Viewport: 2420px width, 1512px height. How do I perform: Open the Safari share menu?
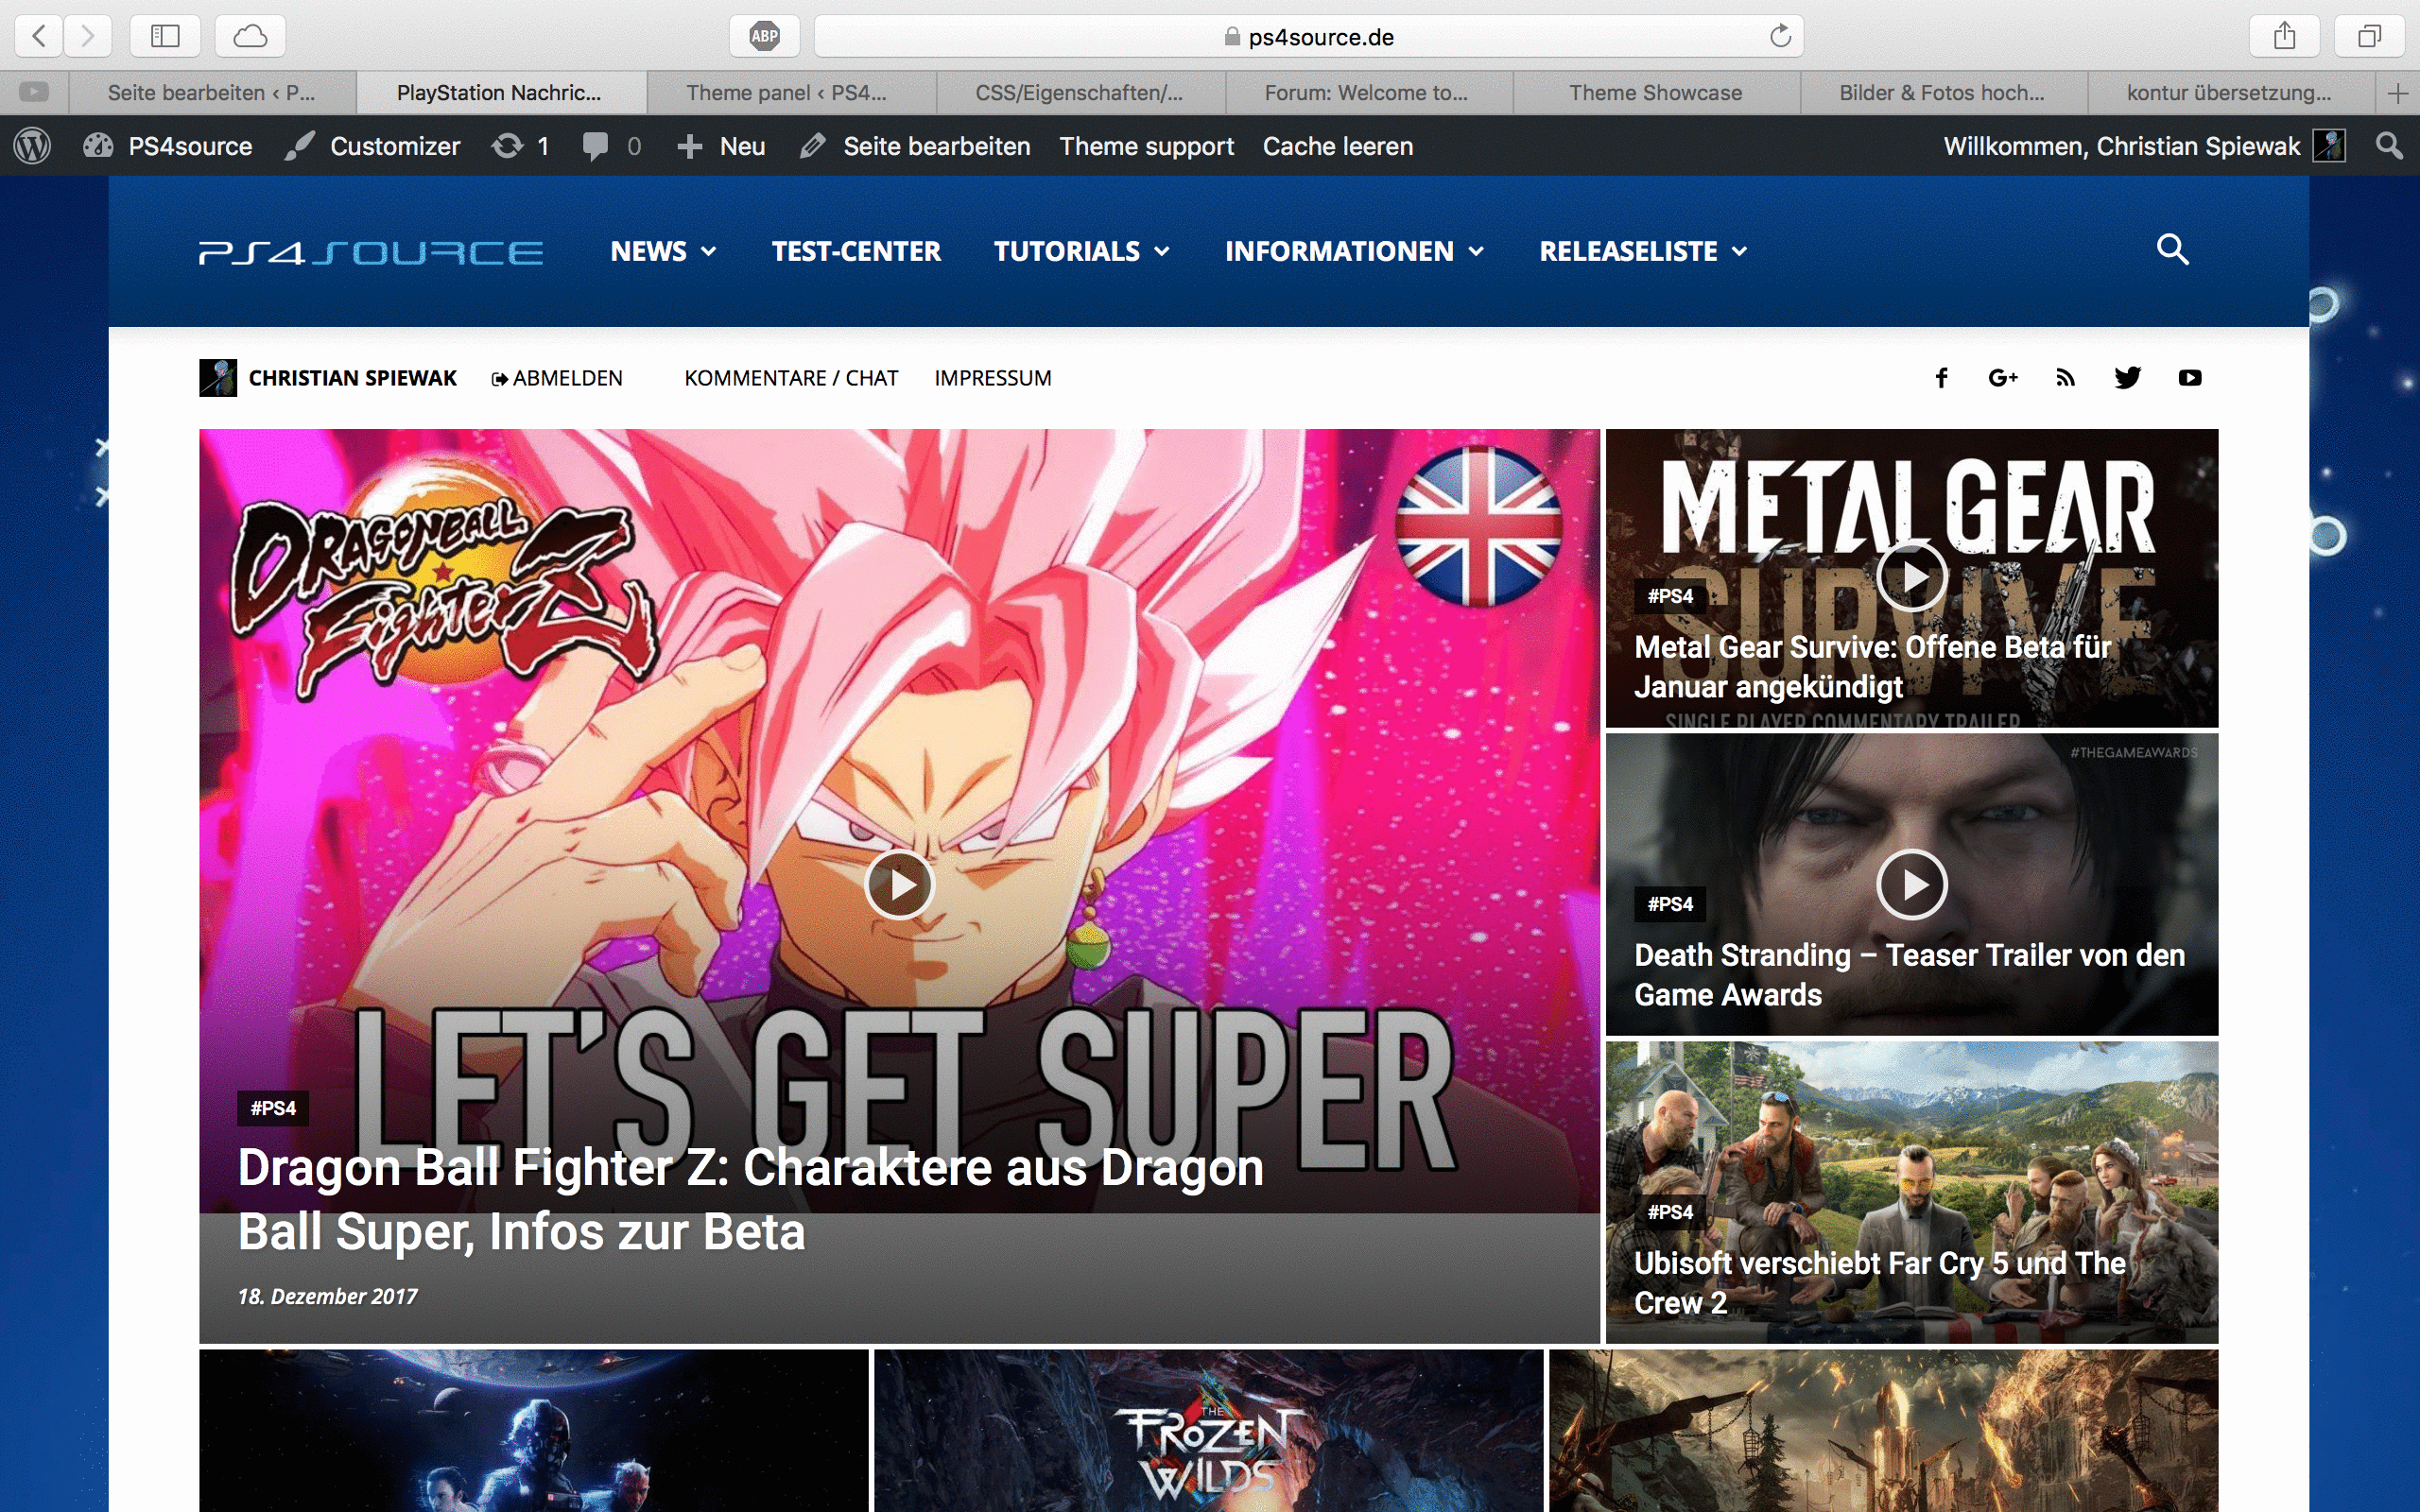(x=2284, y=37)
